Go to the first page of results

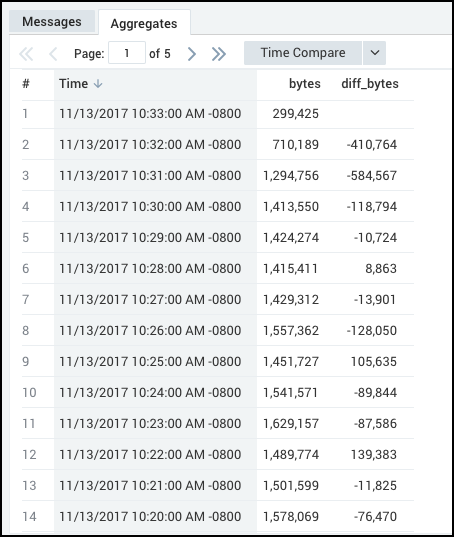click(x=26, y=54)
